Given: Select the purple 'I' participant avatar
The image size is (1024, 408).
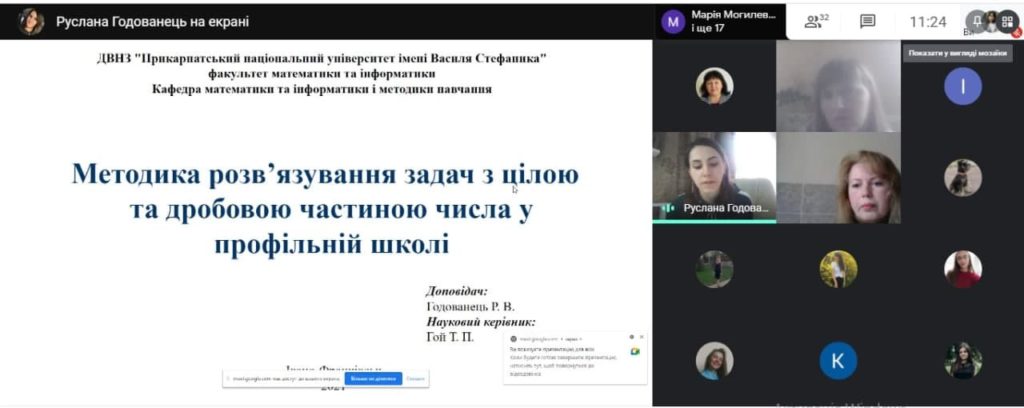Looking at the screenshot, I should [963, 86].
